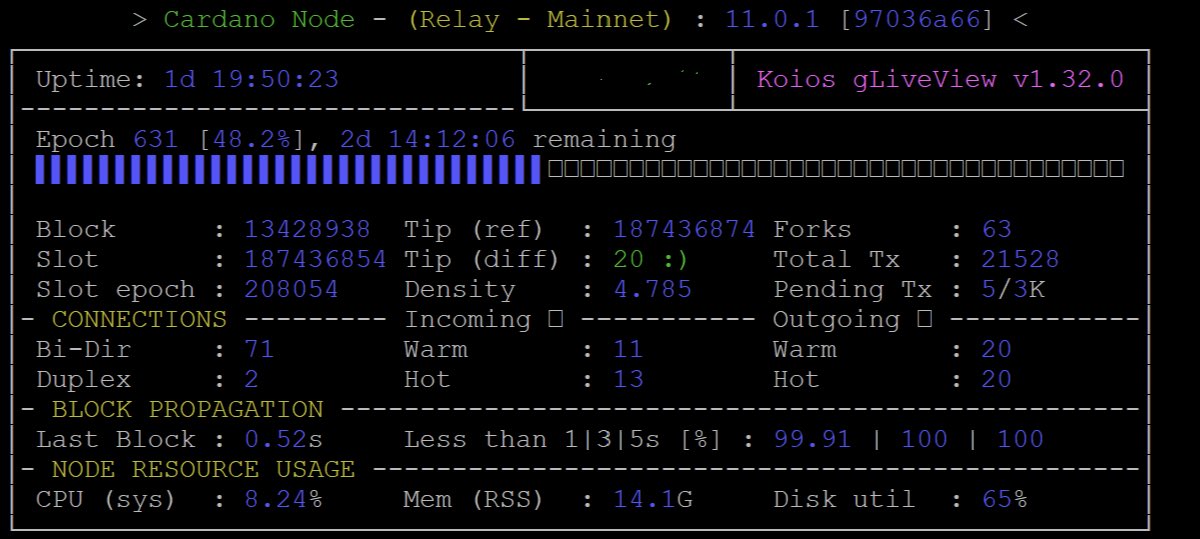This screenshot has height=539, width=1200.
Task: Click the epoch progress bar
Action: pos(580,169)
